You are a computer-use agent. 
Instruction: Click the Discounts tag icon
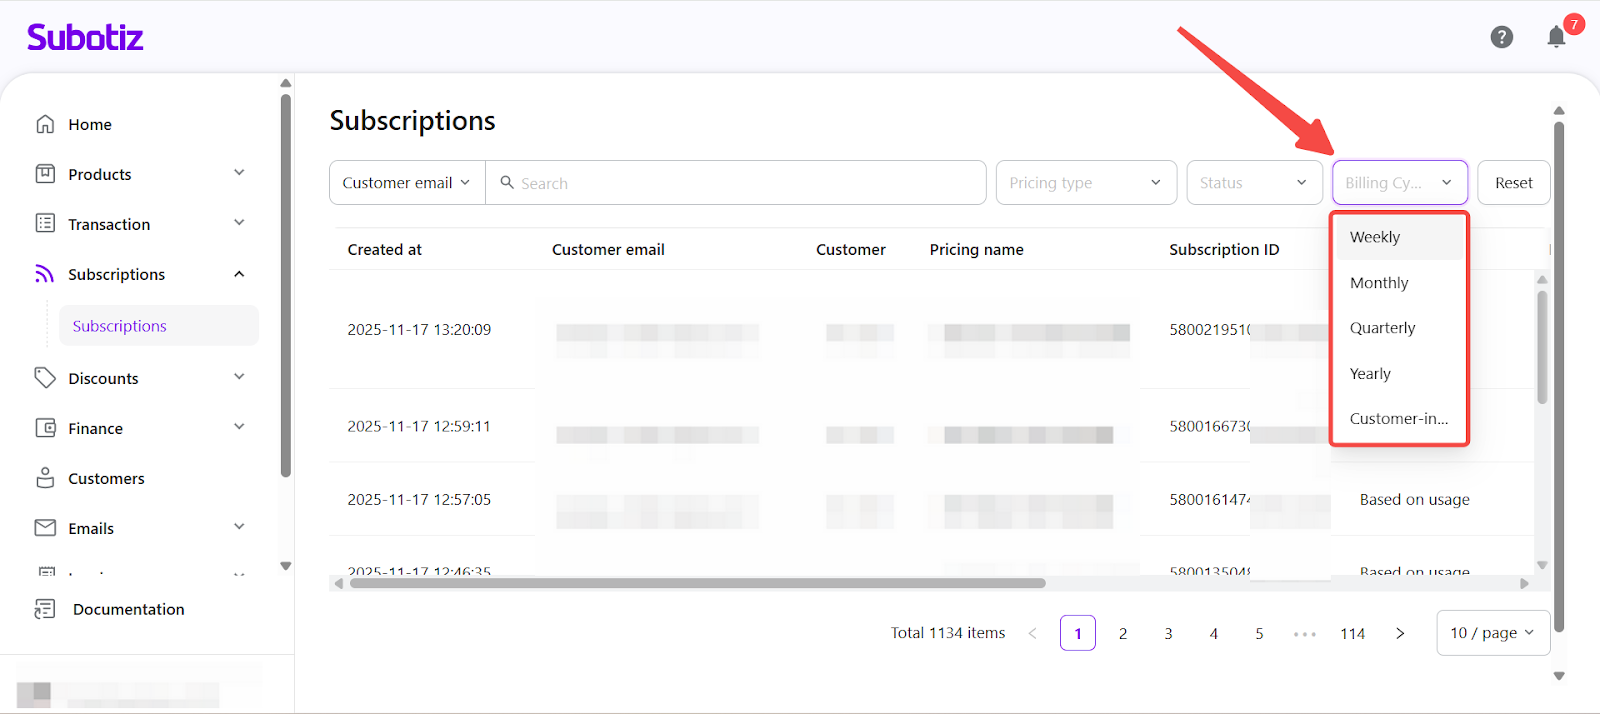[x=45, y=377]
